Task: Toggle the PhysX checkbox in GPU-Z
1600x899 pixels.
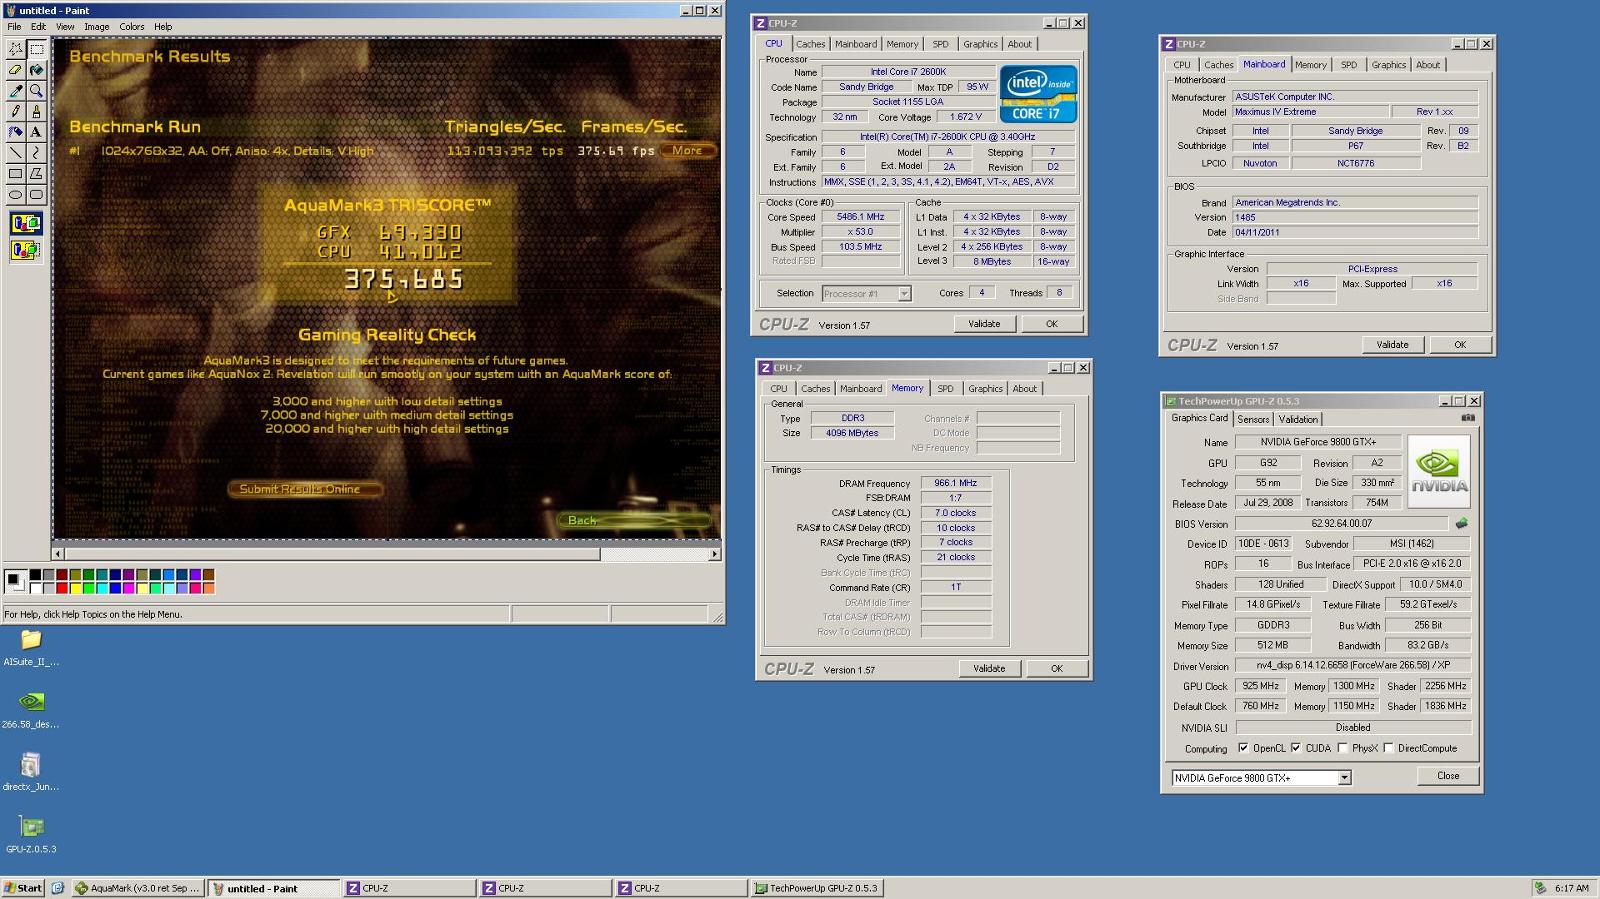Action: tap(1343, 748)
